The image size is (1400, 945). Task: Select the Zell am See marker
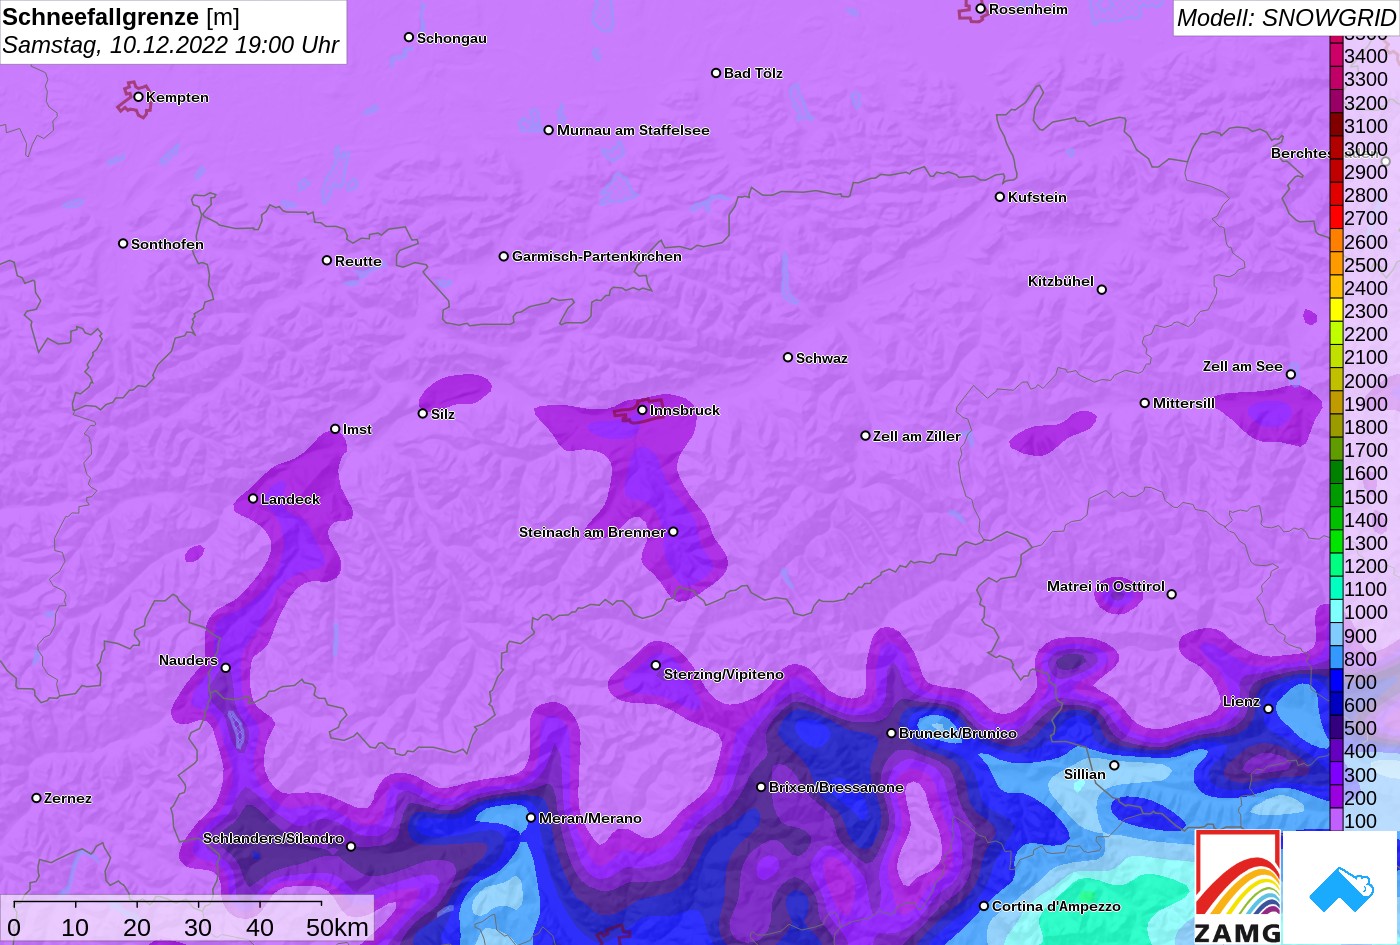(1290, 375)
